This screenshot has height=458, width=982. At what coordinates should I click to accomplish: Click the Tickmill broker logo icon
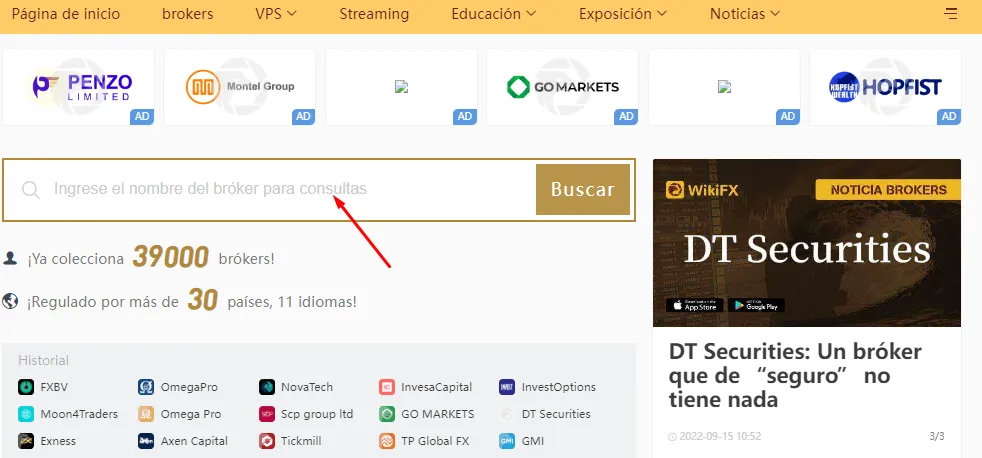pyautogui.click(x=267, y=441)
